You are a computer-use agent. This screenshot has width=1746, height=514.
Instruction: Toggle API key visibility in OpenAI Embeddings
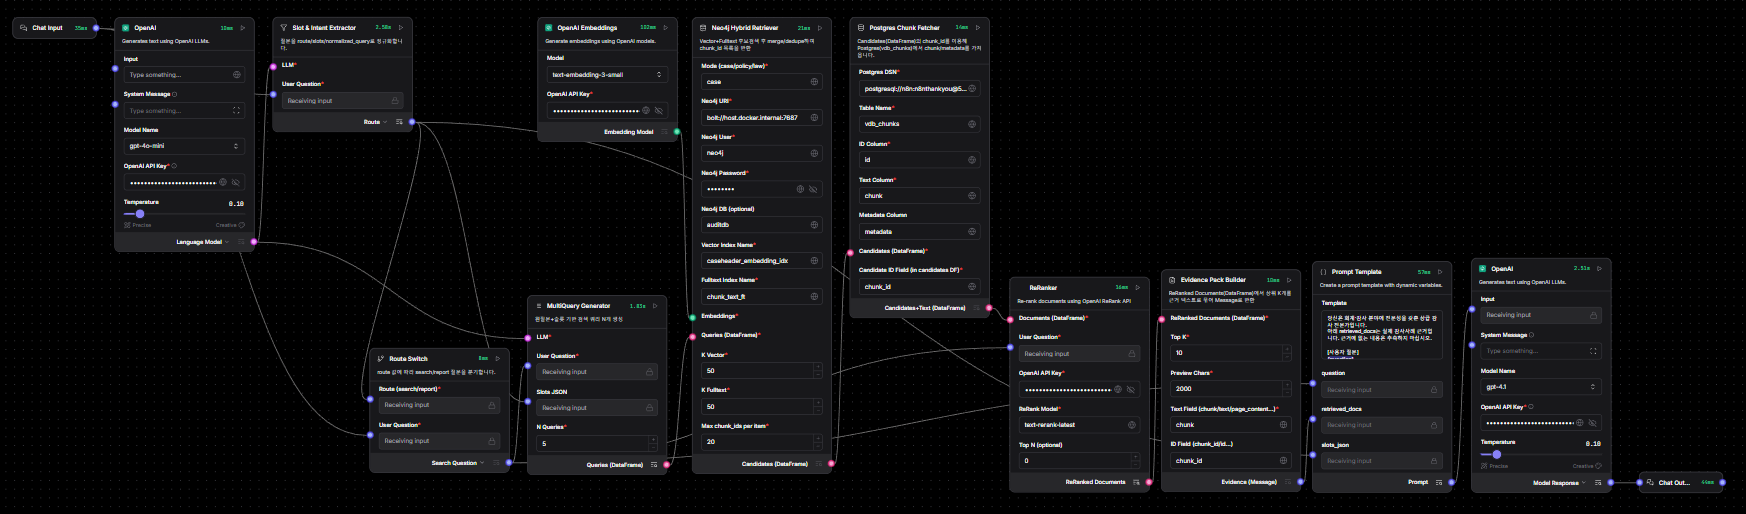(x=658, y=111)
